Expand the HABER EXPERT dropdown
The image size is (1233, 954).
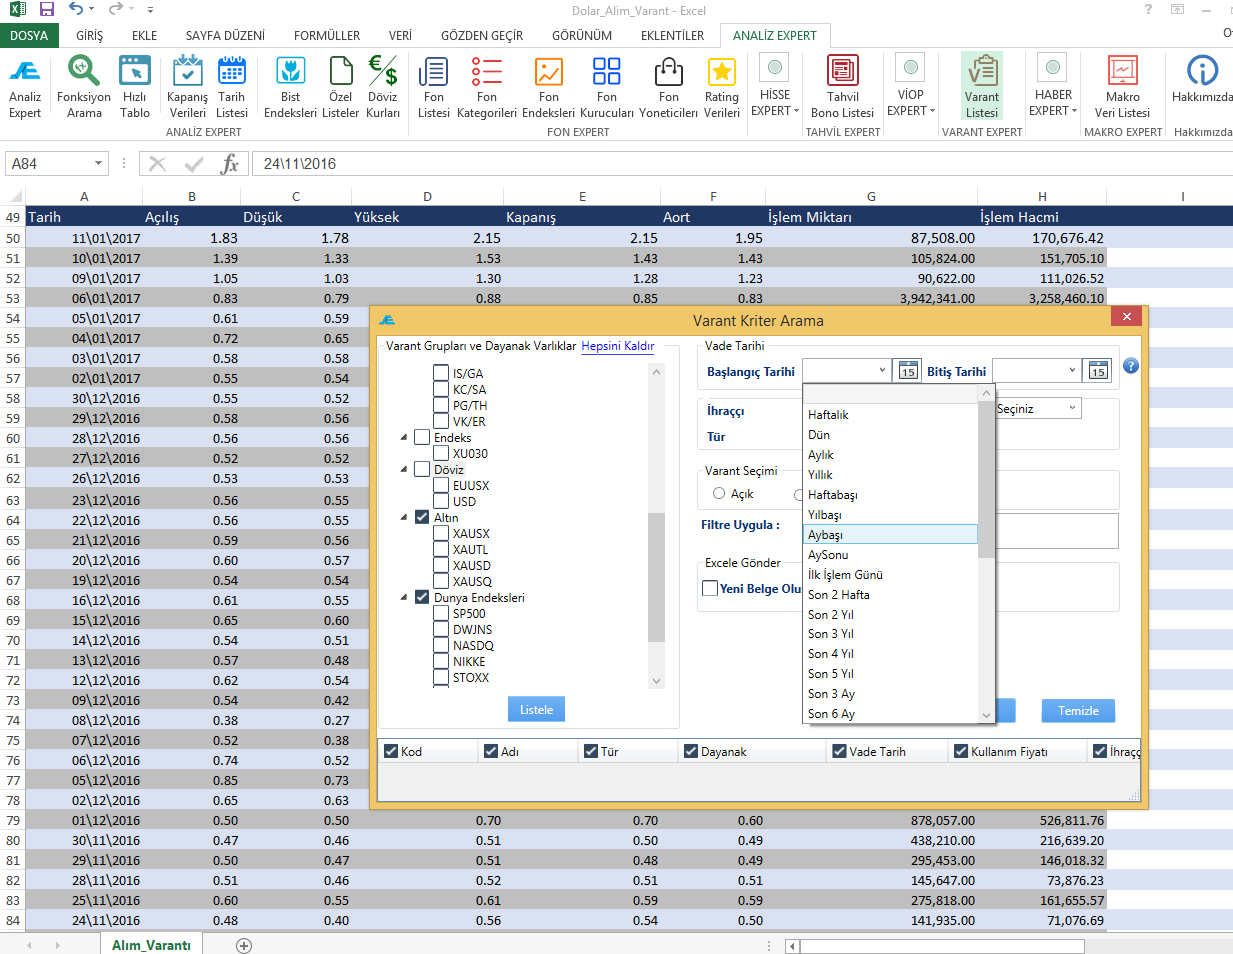pyautogui.click(x=1053, y=87)
